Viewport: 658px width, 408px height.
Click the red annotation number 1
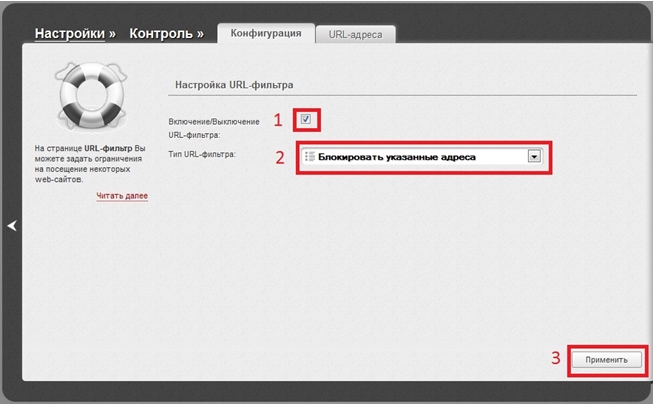280,120
